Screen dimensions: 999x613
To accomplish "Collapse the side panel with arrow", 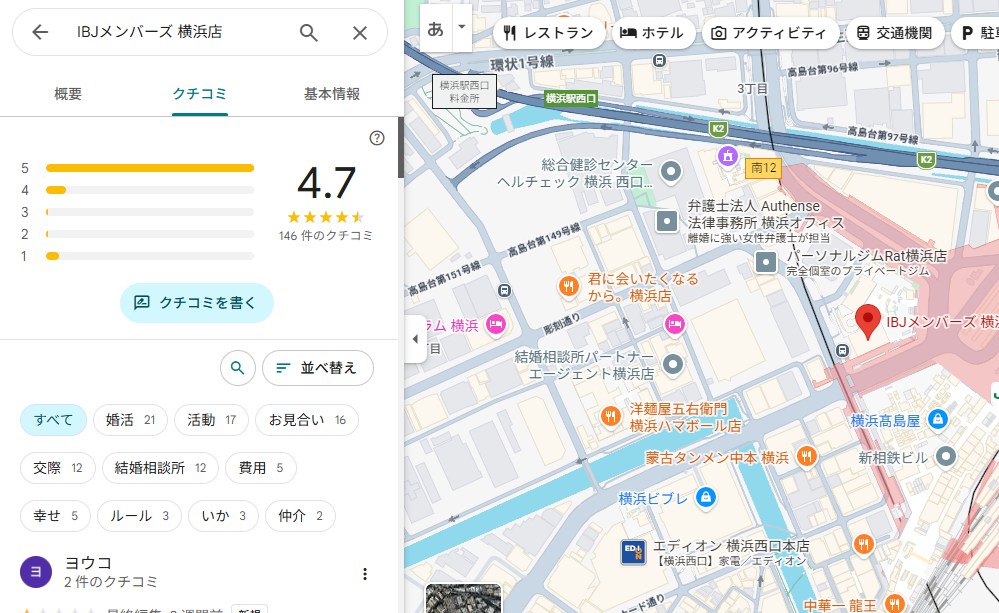I will coord(416,339).
